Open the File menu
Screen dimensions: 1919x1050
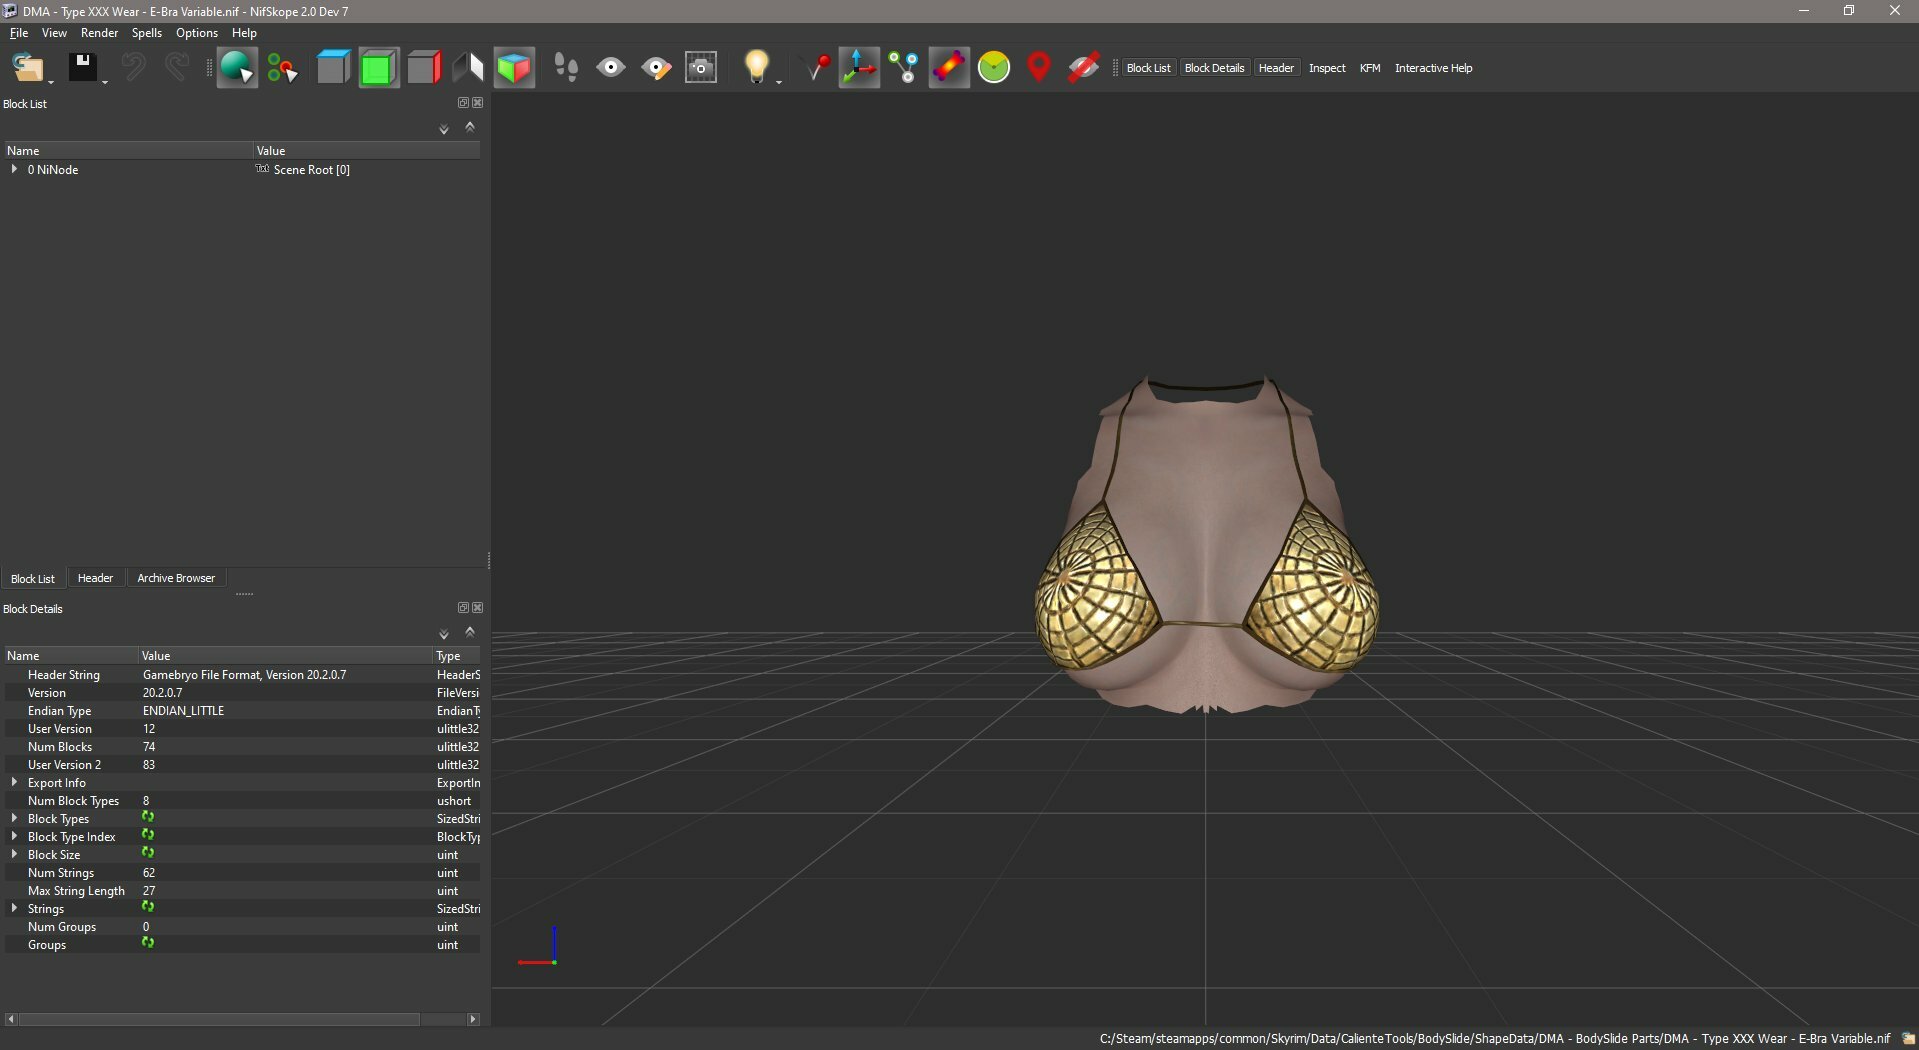(x=19, y=33)
